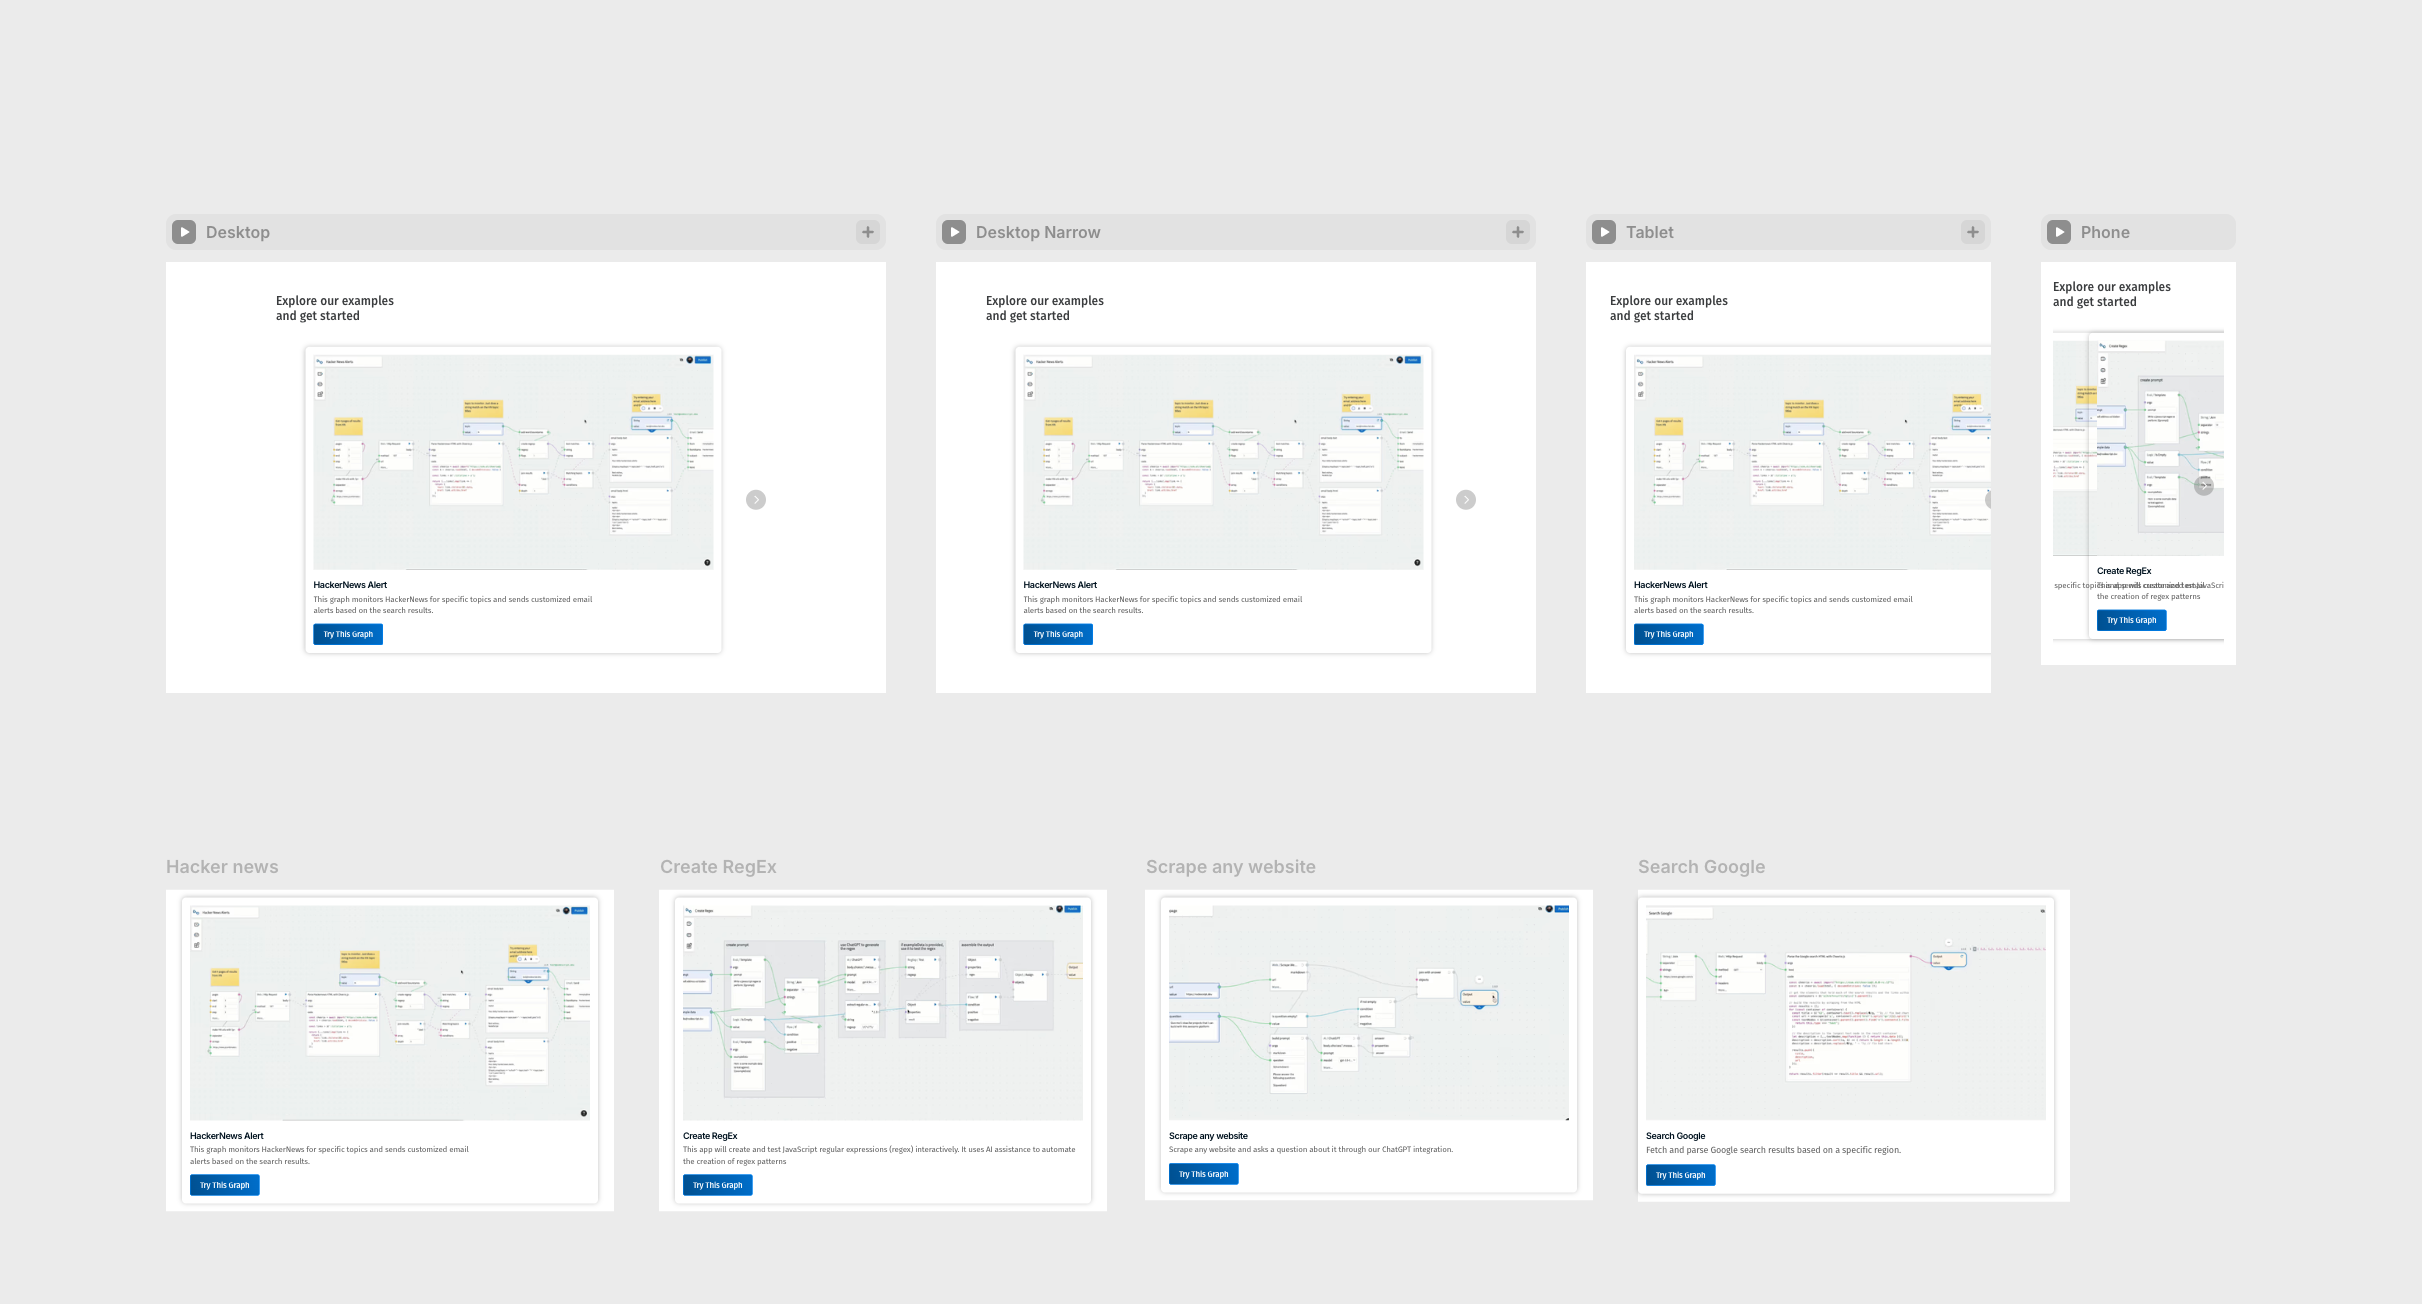Open the graph thumbnail in Desktop frame

513,462
